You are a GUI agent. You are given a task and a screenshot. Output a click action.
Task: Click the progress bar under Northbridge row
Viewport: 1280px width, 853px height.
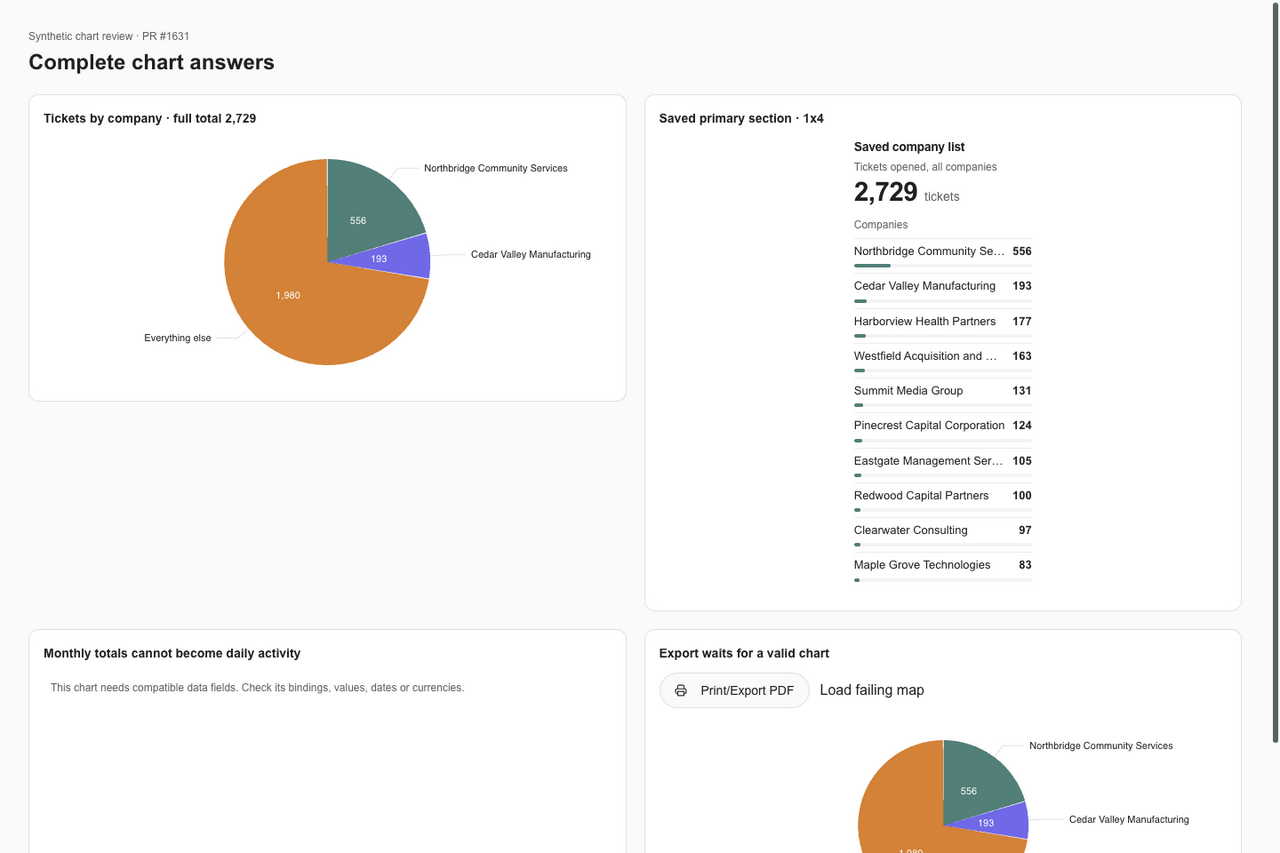943,266
